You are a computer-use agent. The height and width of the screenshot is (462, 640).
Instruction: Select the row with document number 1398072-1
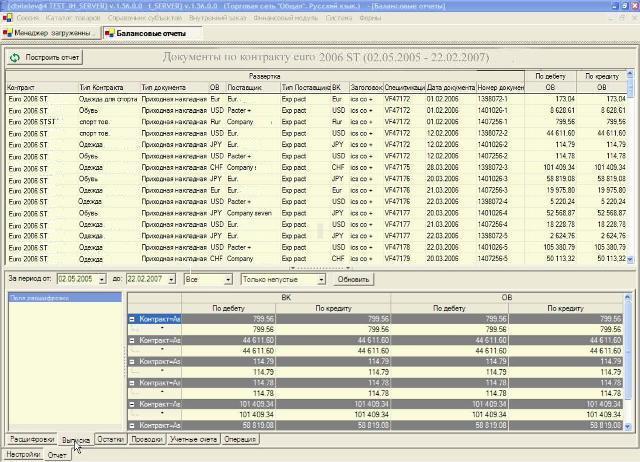[x=316, y=99]
